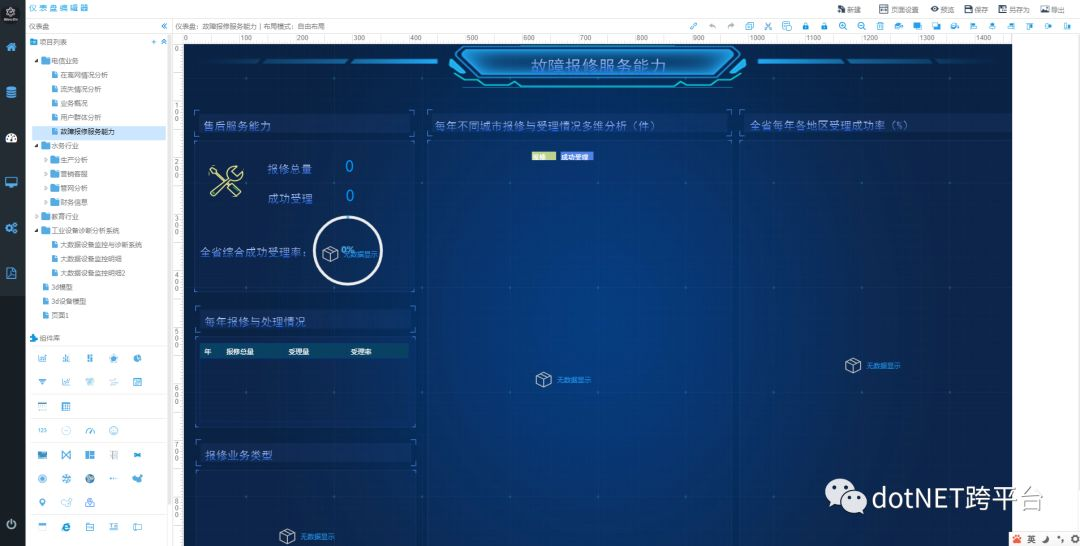The width and height of the screenshot is (1080, 546).
Task: Select the 故障报修服务能力 title banner
Action: (x=598, y=65)
